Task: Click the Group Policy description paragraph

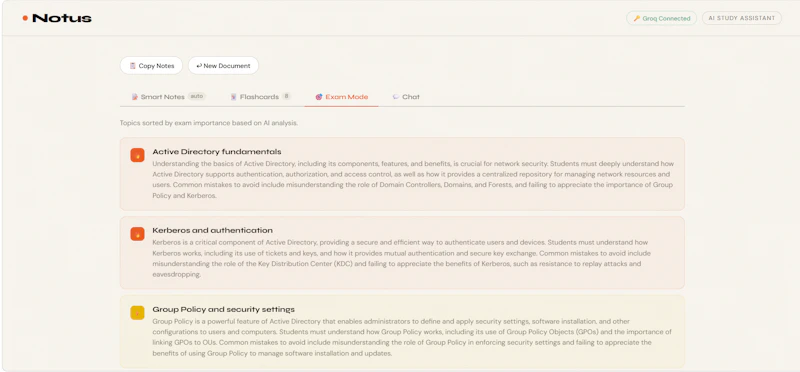Action: 412,337
